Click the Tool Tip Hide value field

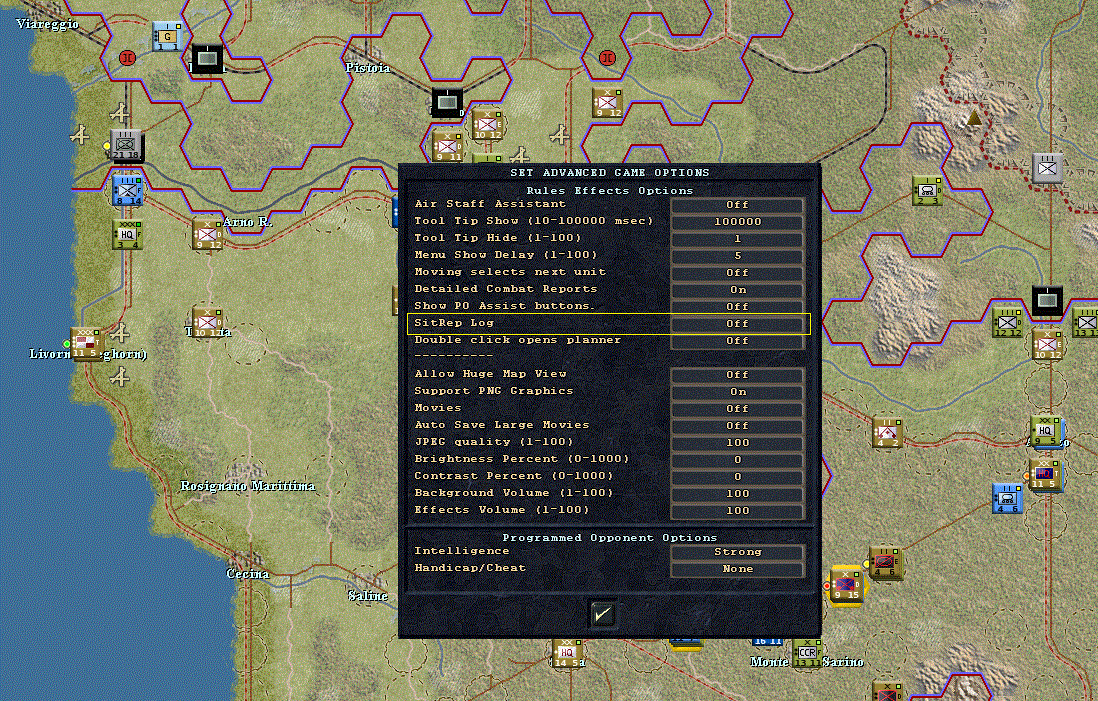click(x=737, y=239)
